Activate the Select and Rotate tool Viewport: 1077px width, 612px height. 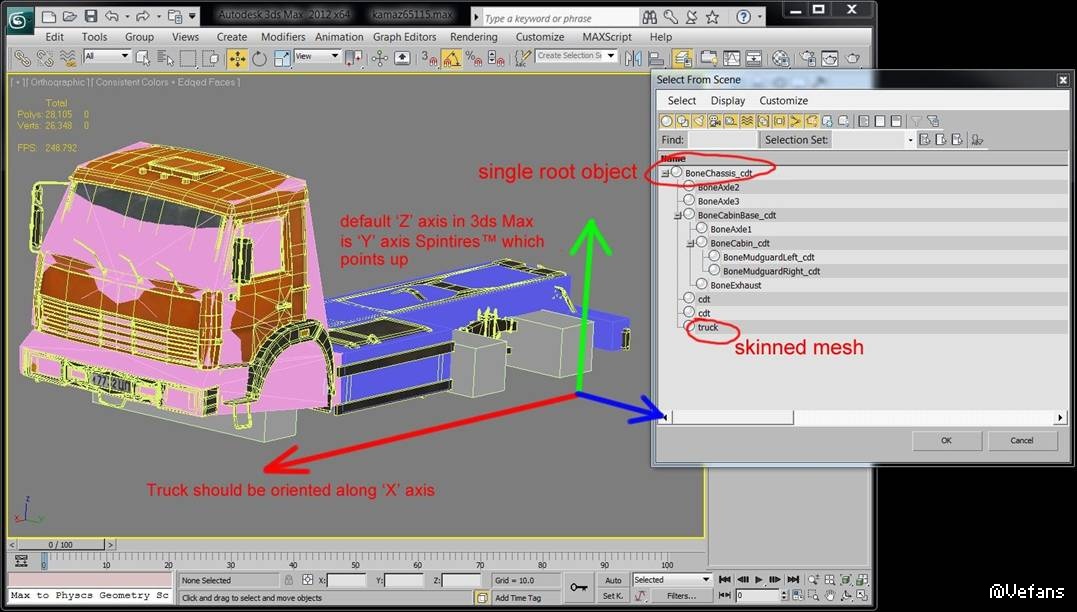[x=259, y=59]
